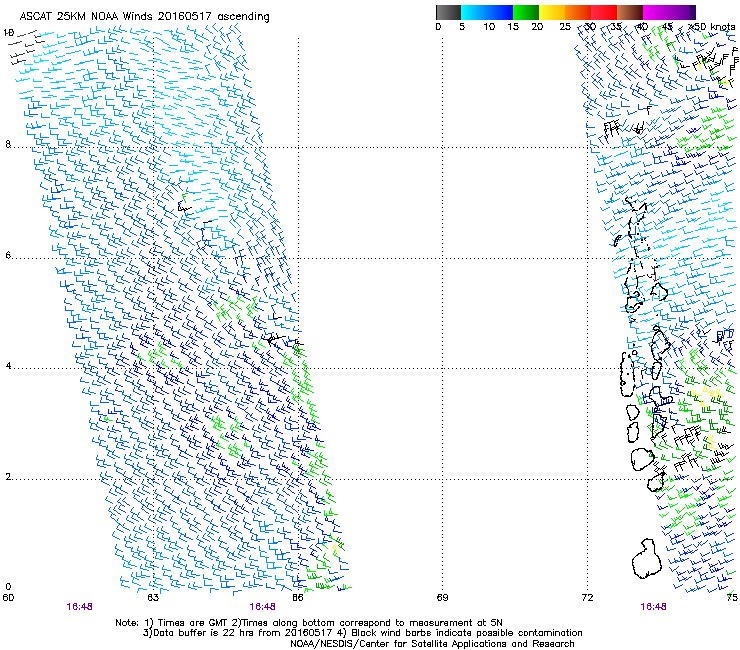Click the southernmost large island outline near 73E
The width and height of the screenshot is (740, 650).
[647, 559]
